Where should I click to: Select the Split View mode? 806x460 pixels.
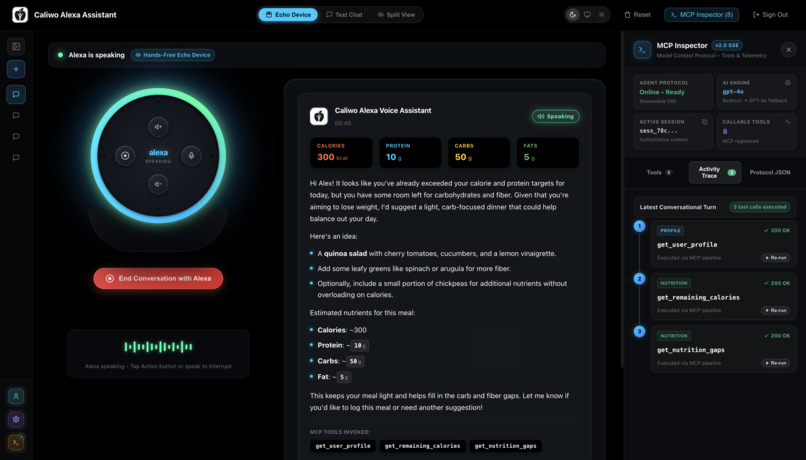click(x=396, y=14)
